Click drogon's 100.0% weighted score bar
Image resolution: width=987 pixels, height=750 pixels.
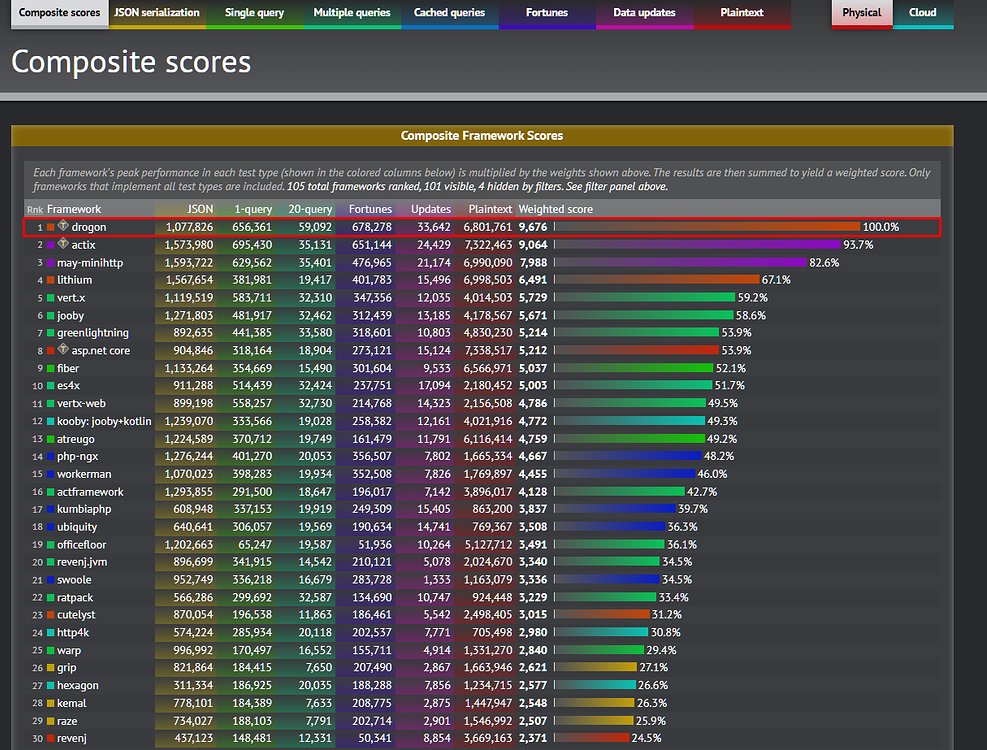click(x=706, y=227)
